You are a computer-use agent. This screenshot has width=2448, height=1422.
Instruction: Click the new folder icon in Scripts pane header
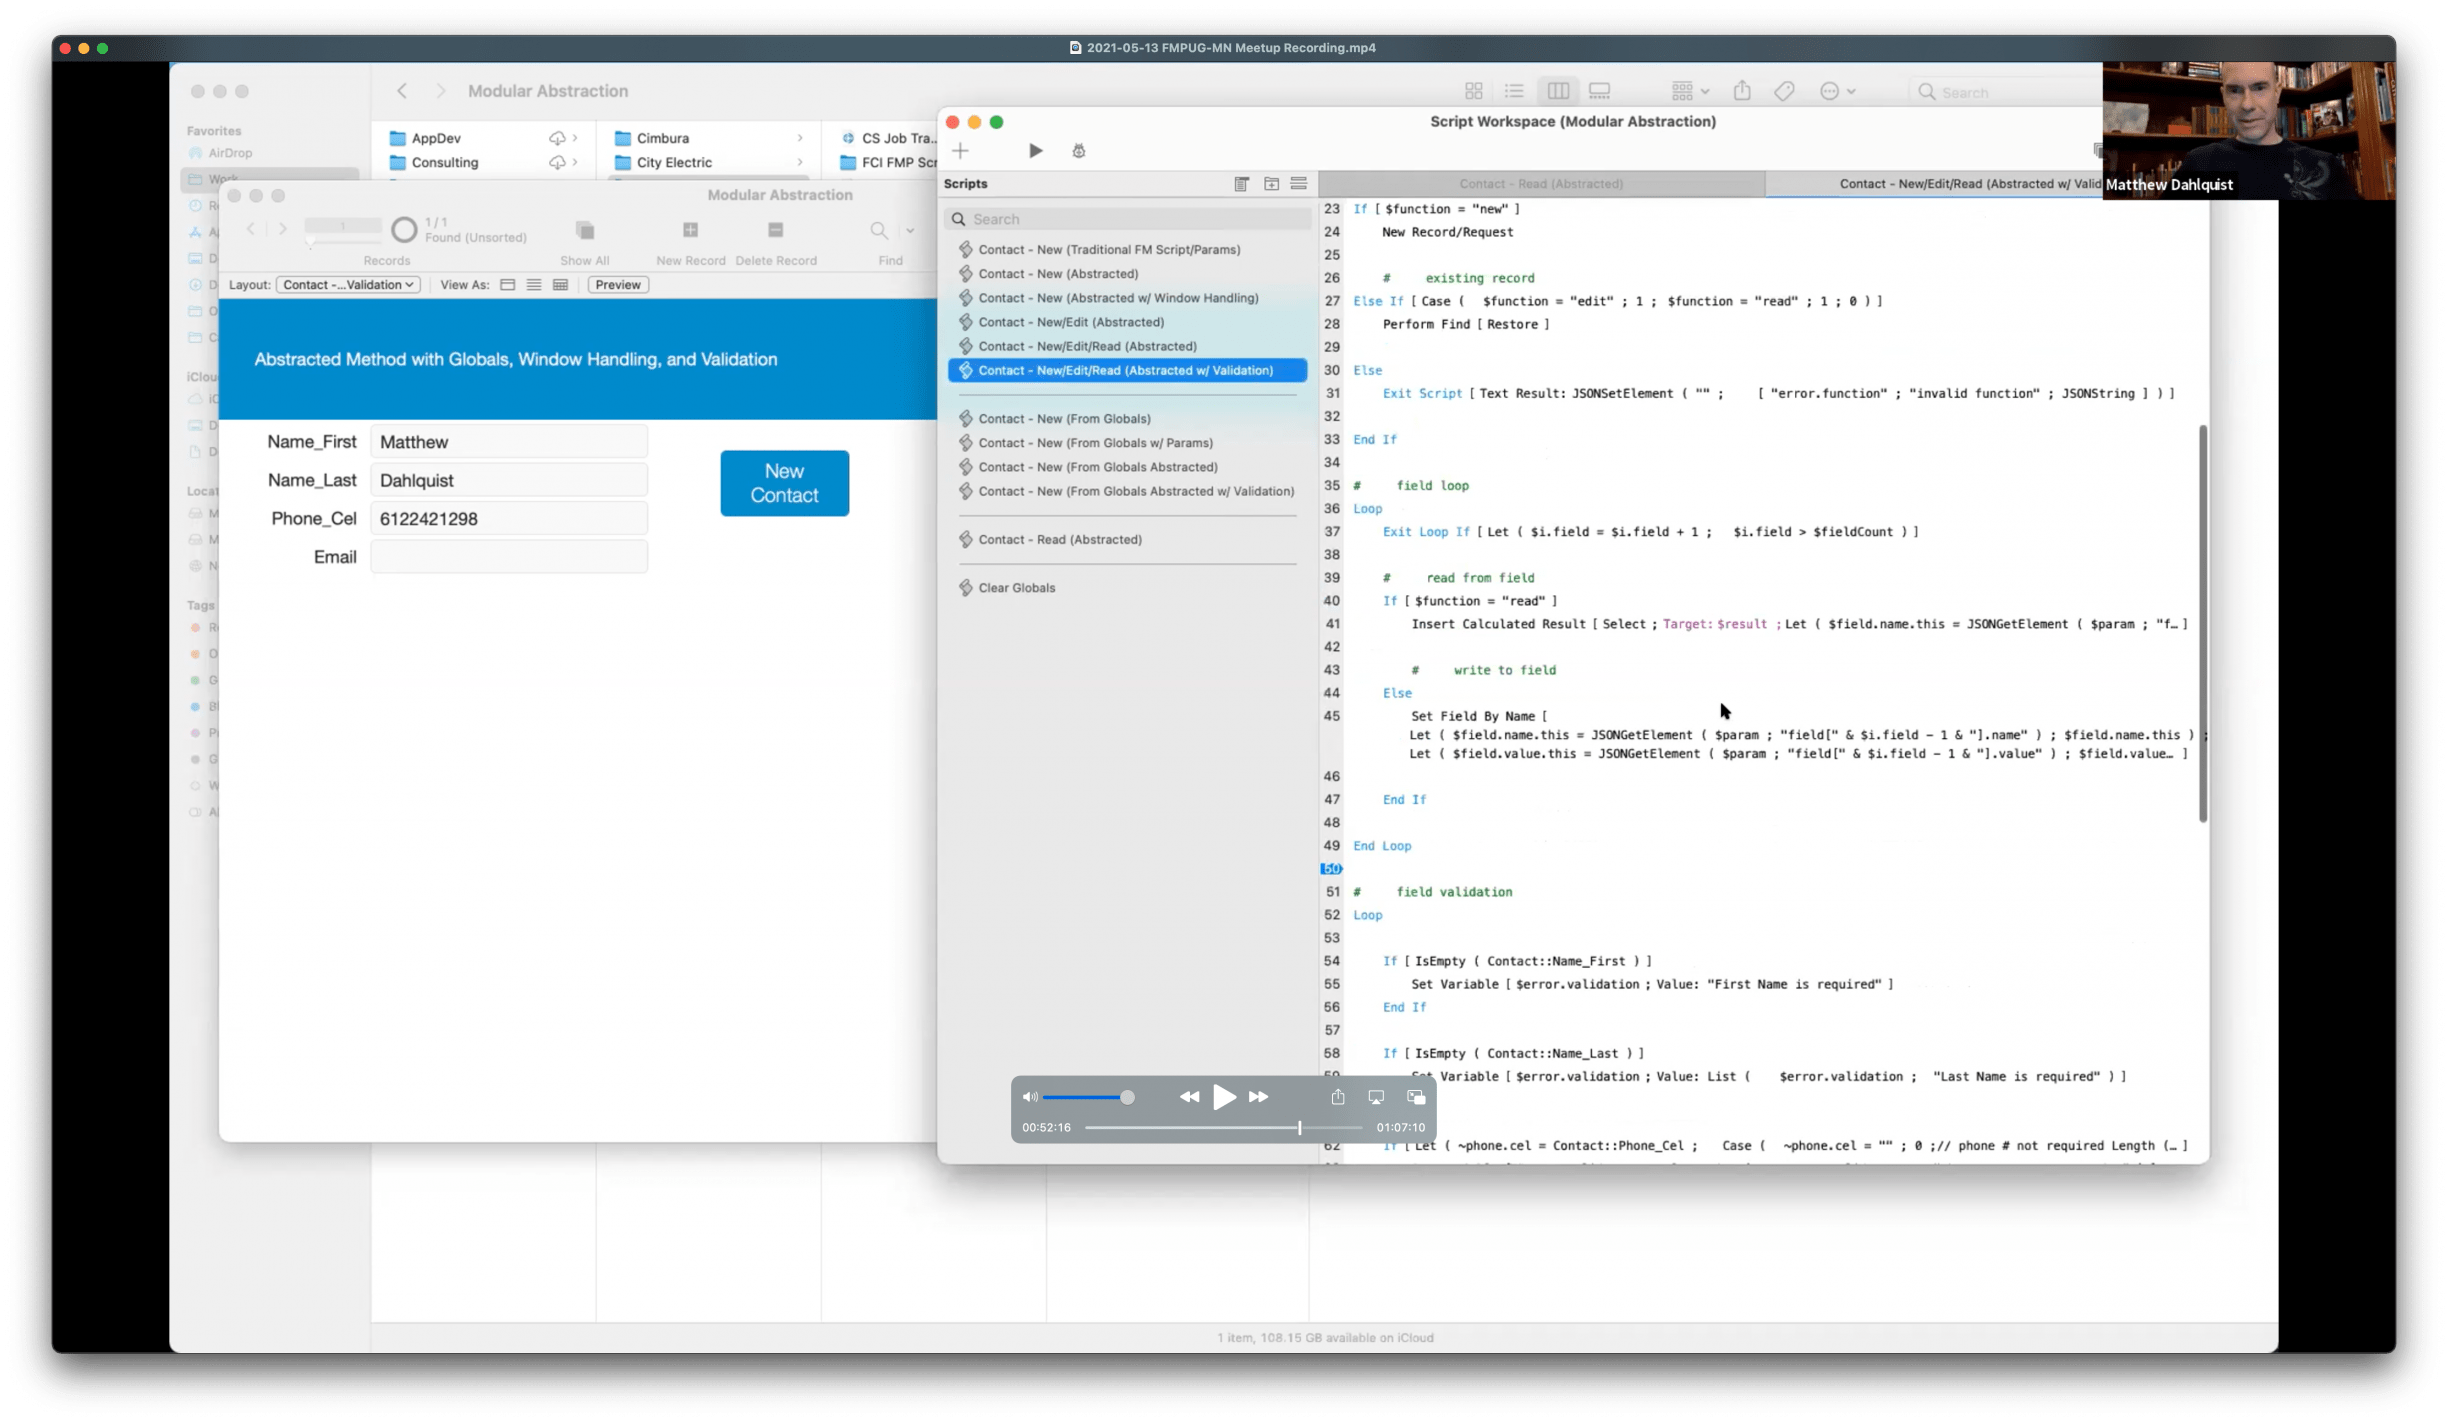(x=1271, y=184)
